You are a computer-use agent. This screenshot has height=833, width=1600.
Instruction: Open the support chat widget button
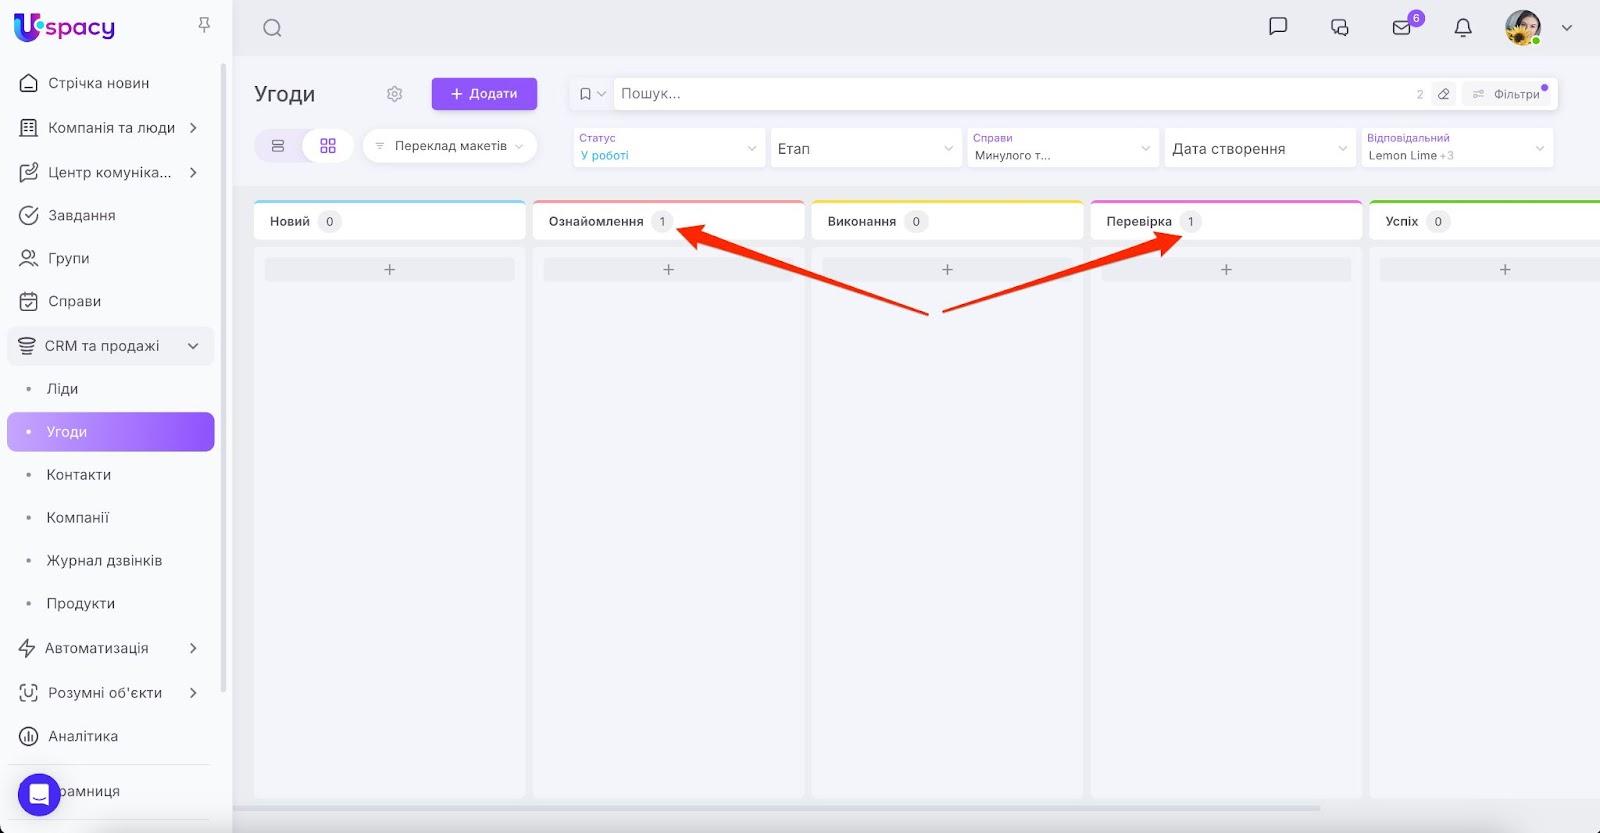click(x=39, y=795)
